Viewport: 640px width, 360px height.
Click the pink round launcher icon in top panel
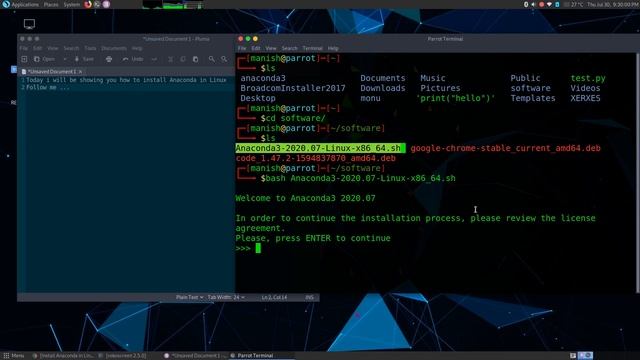point(106,4)
